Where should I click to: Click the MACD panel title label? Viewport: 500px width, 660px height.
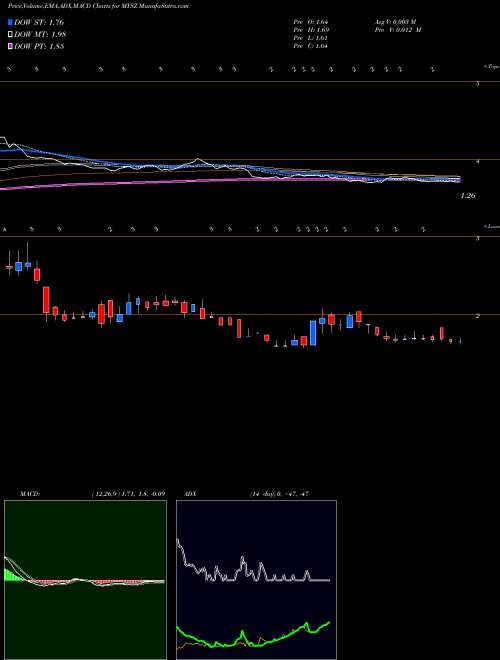pos(30,494)
